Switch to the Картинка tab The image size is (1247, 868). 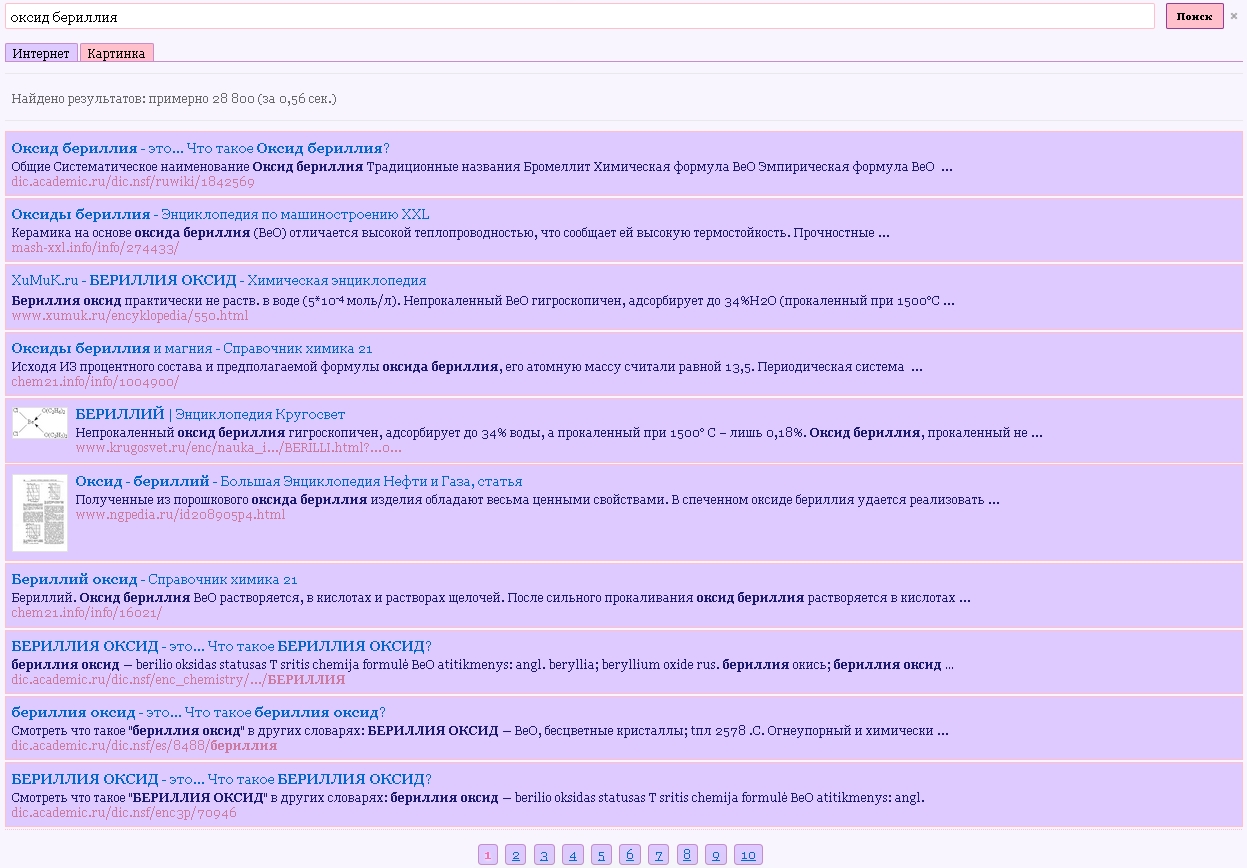116,53
